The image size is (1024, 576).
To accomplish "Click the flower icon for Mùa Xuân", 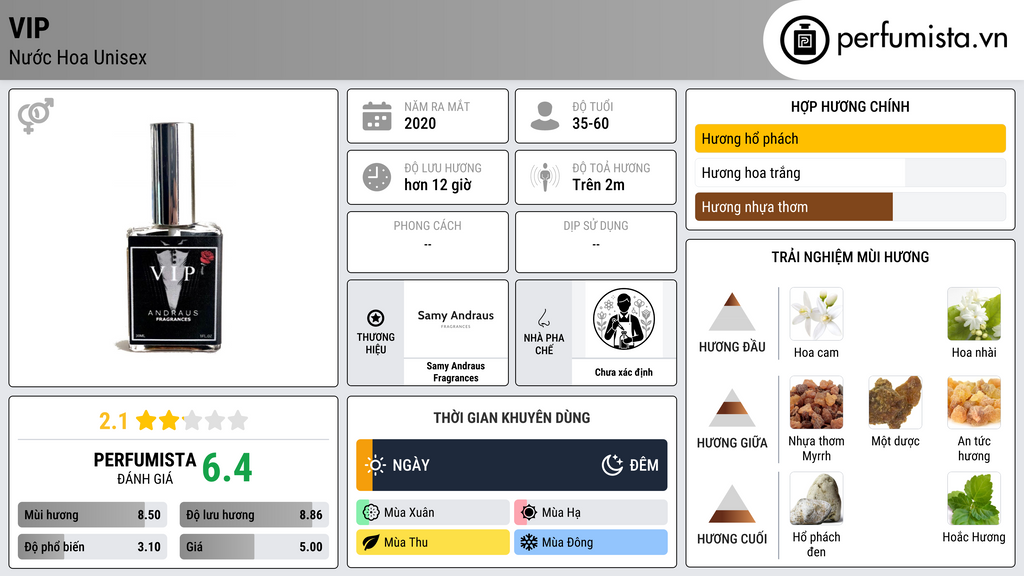I will 371,513.
